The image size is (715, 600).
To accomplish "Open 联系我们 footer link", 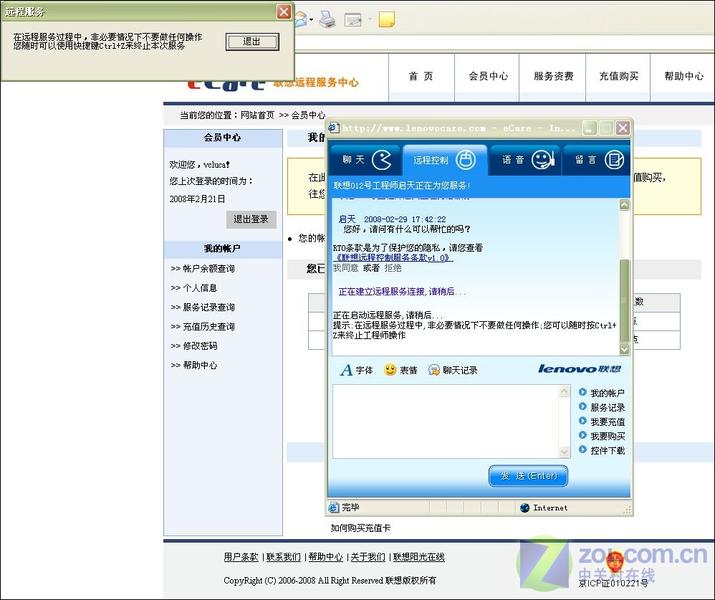I will coord(283,557).
